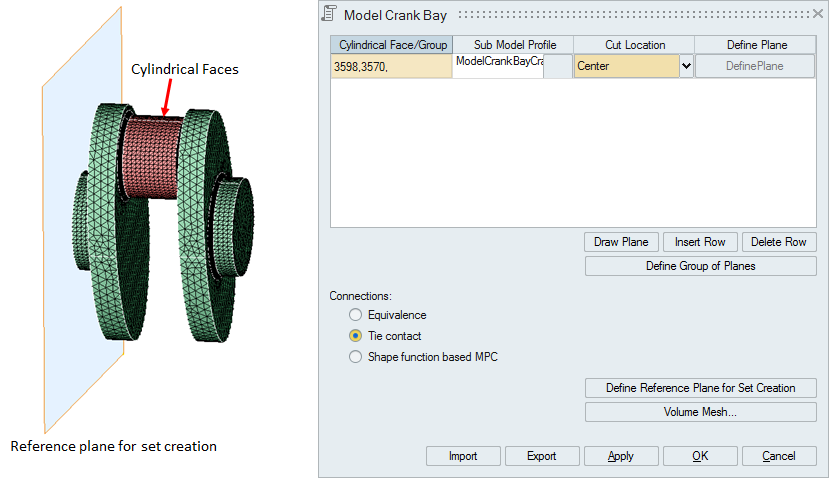Open Define Group of Planes
Viewport: 829px width, 478px height.
[700, 266]
